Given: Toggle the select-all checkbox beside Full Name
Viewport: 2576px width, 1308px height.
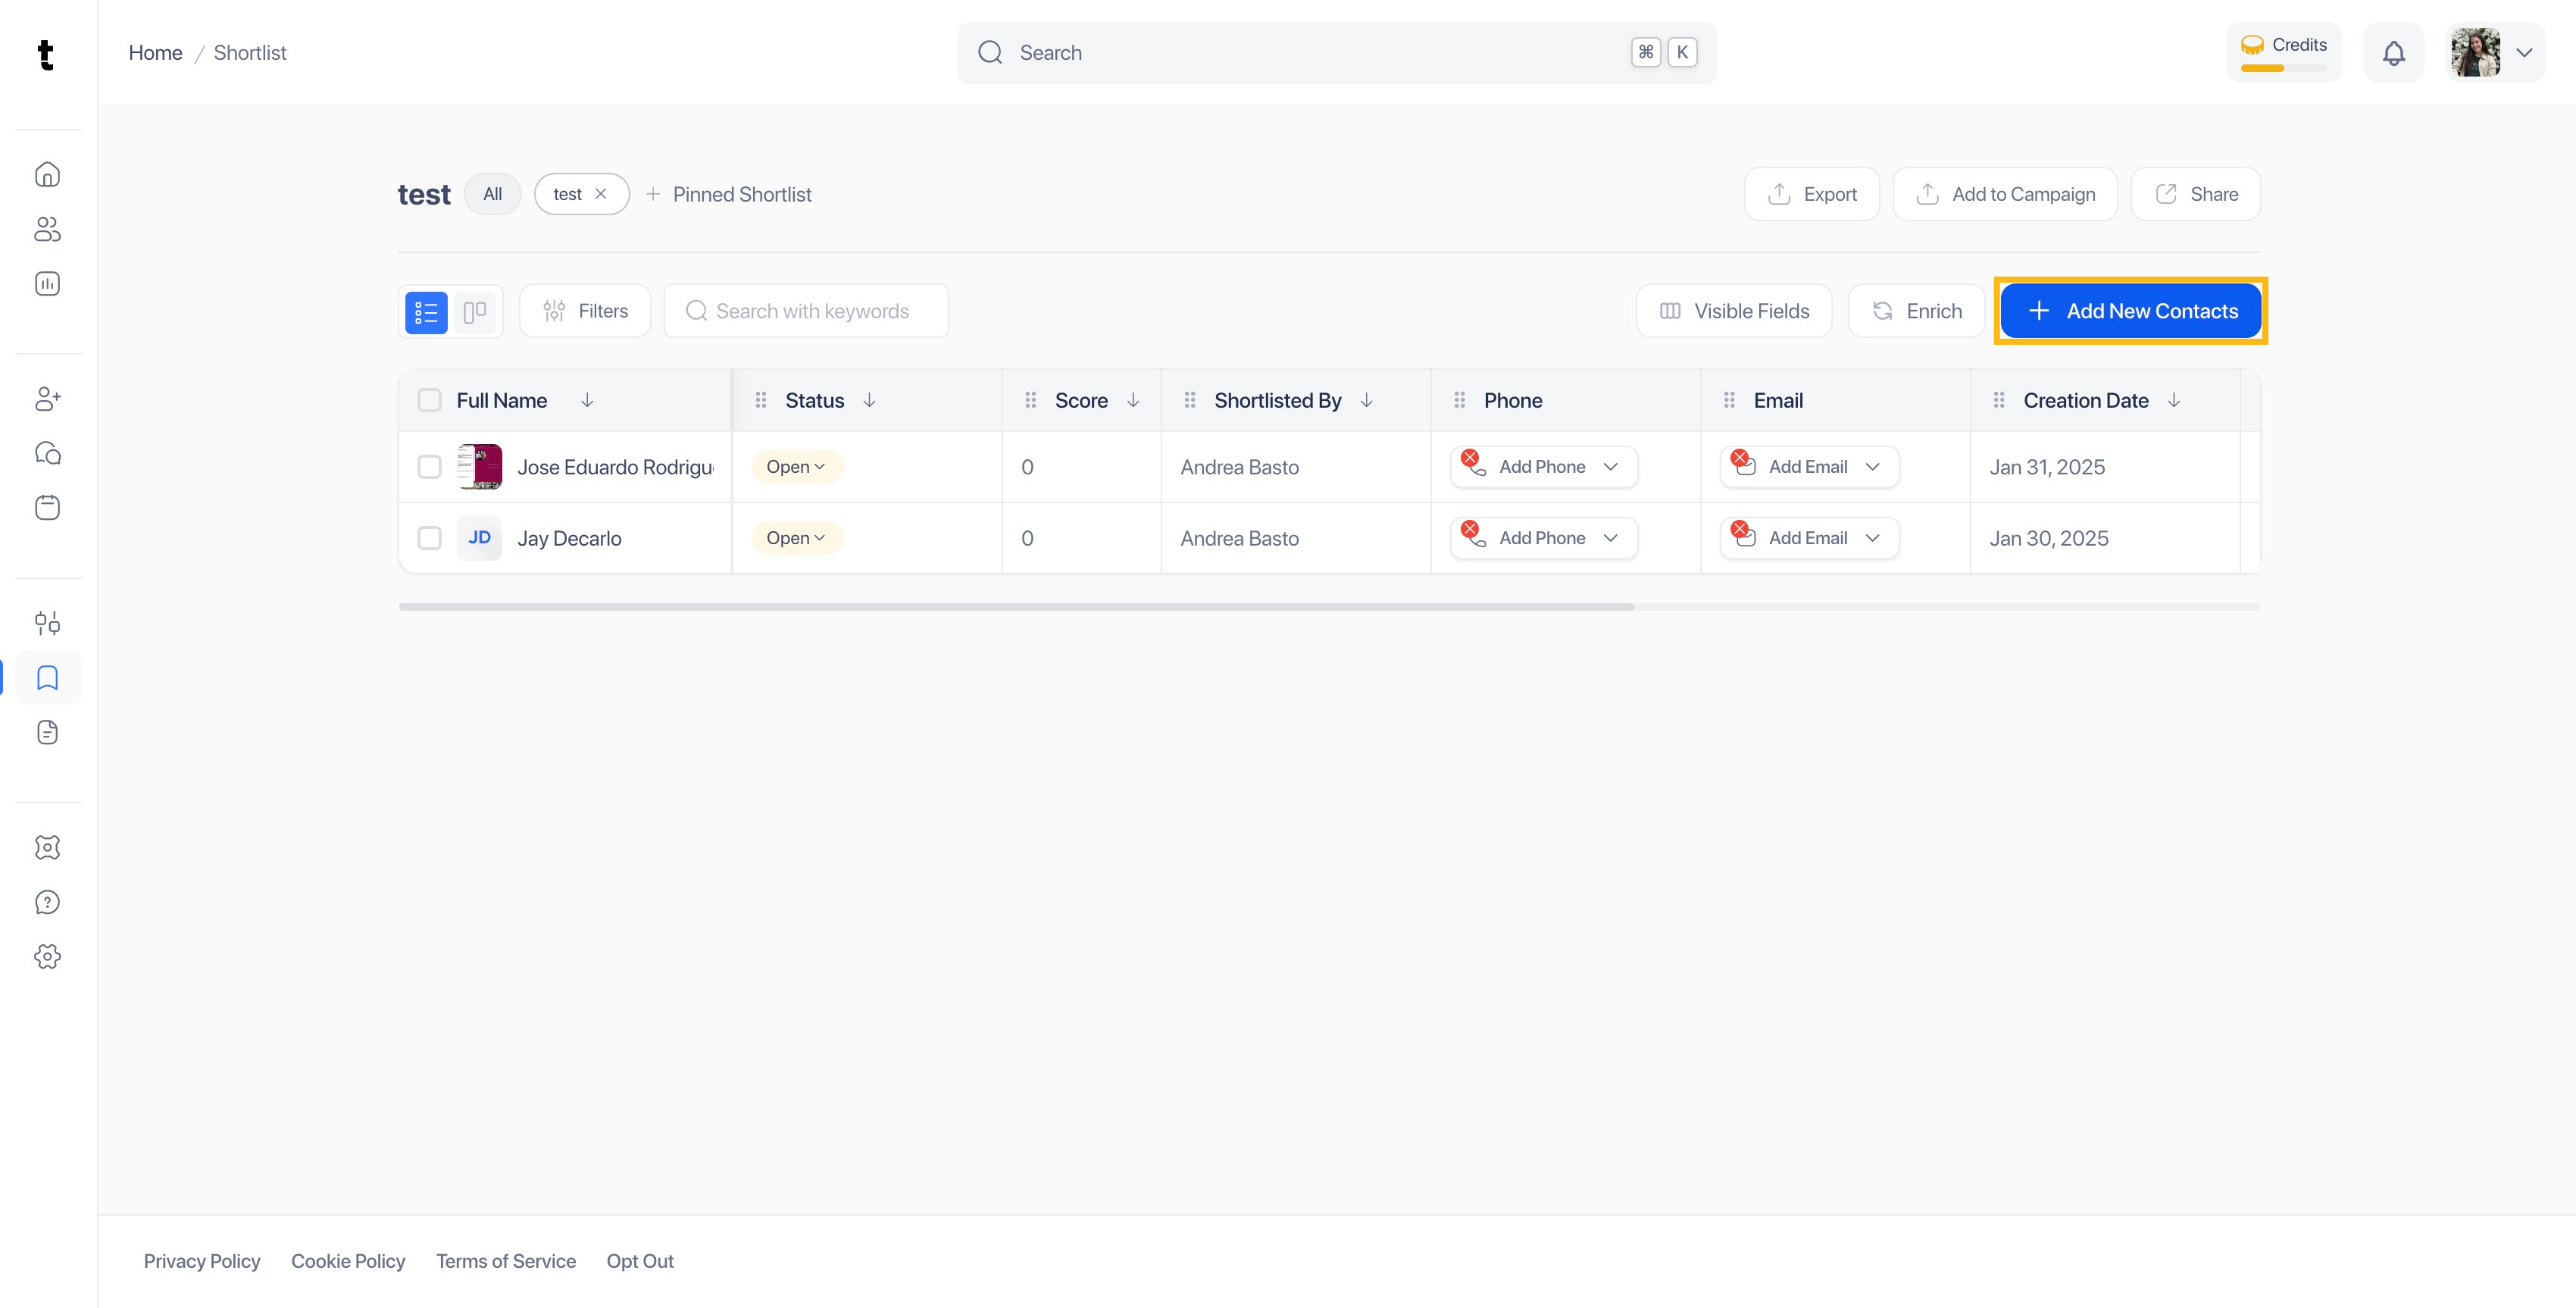Looking at the screenshot, I should tap(429, 400).
